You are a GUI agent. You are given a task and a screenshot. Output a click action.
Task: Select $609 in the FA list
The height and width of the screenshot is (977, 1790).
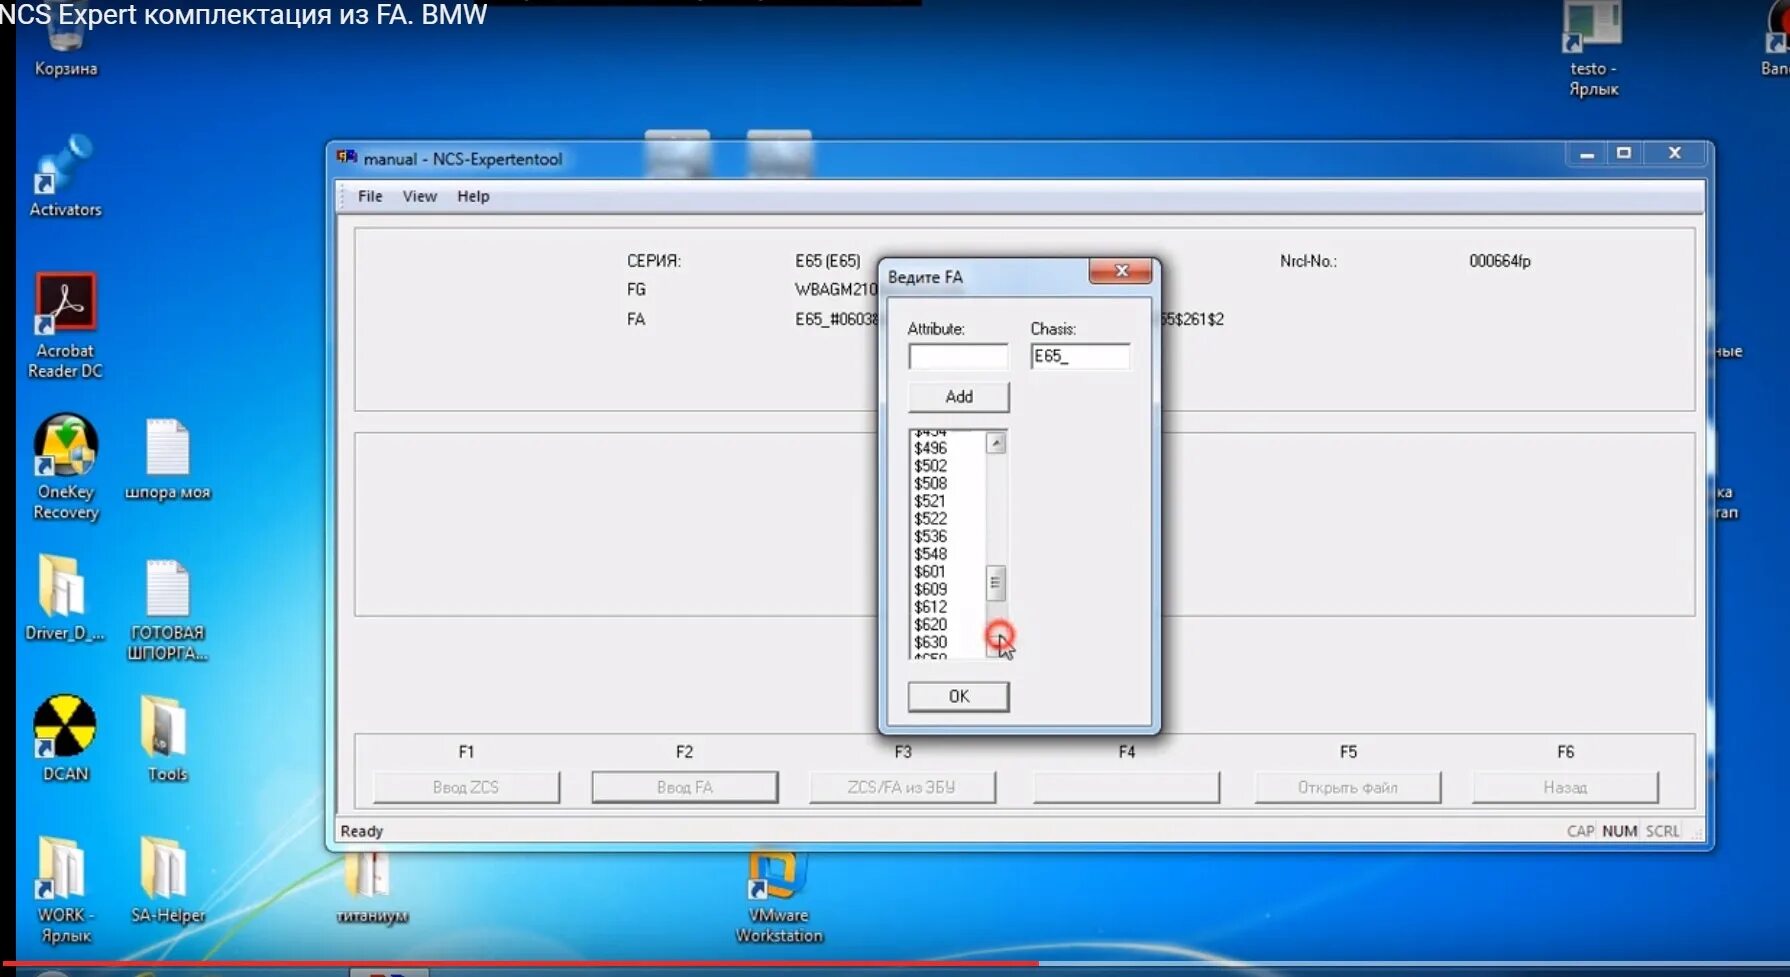[931, 589]
